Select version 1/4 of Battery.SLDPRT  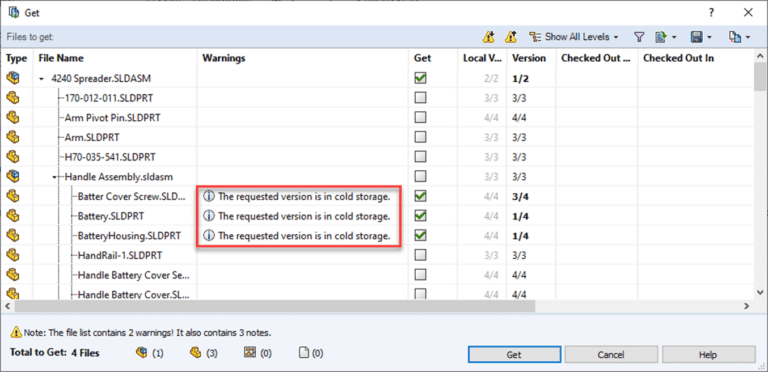pyautogui.click(x=520, y=216)
